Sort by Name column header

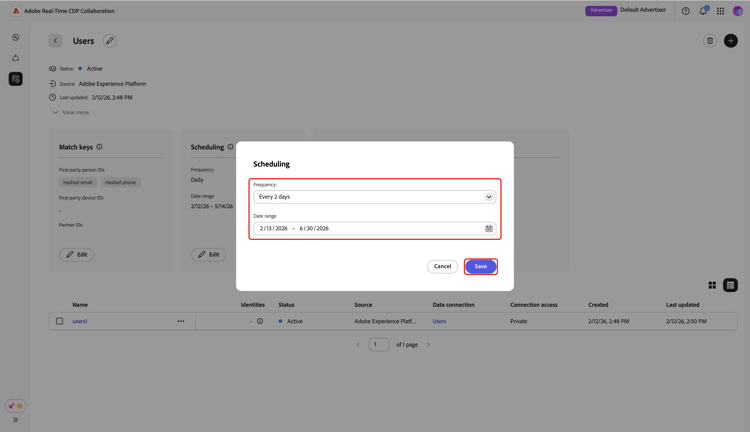tap(80, 305)
